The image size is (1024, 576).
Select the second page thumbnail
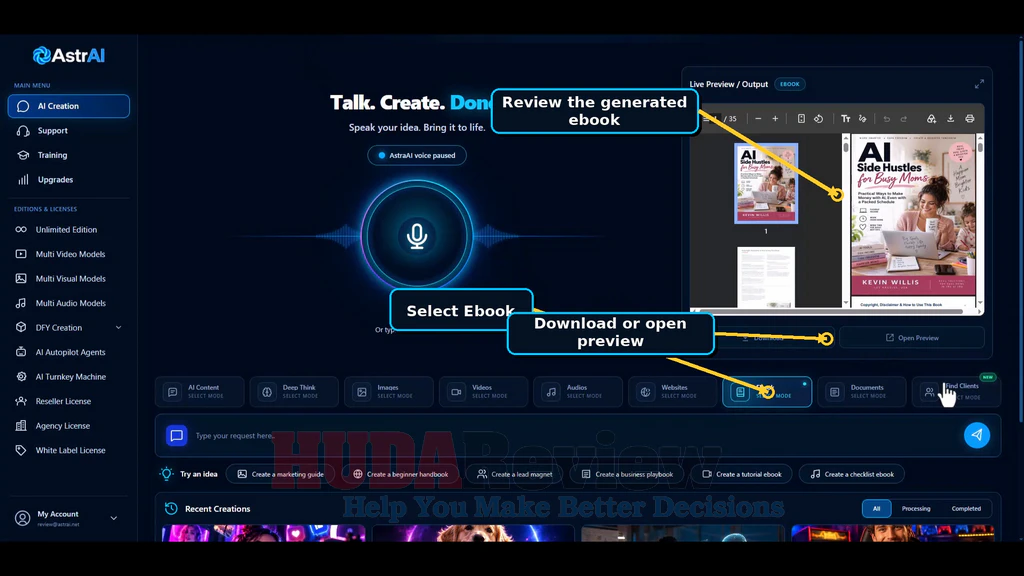(x=766, y=277)
